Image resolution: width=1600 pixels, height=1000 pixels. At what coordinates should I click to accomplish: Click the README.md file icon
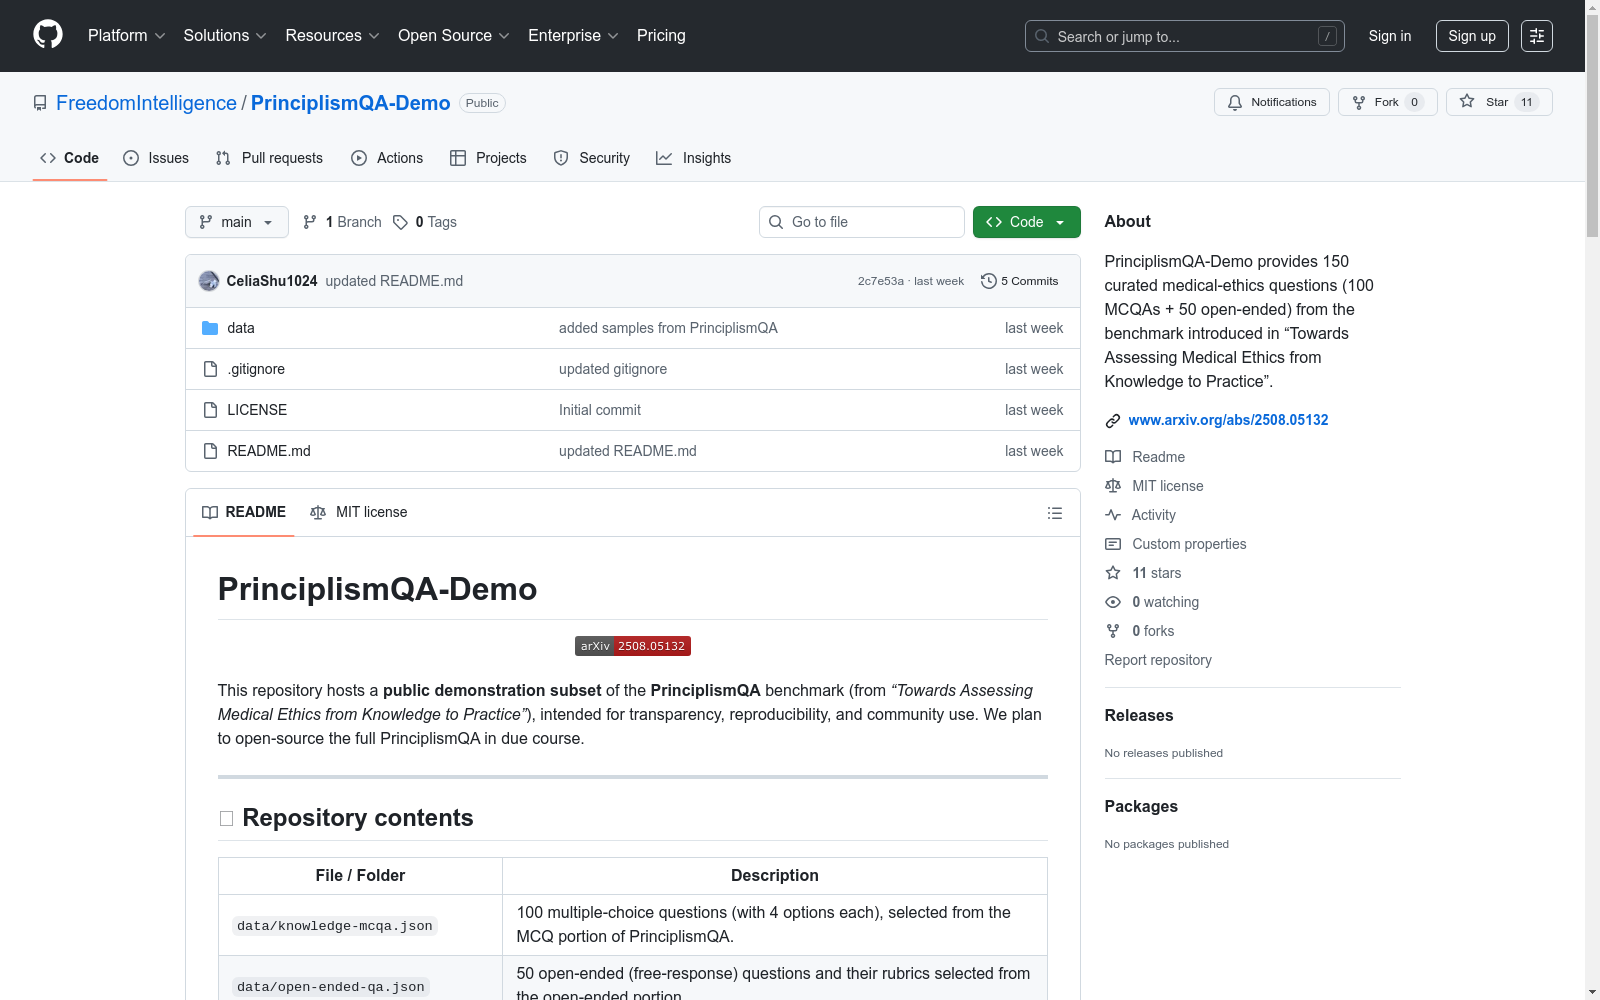tap(210, 451)
